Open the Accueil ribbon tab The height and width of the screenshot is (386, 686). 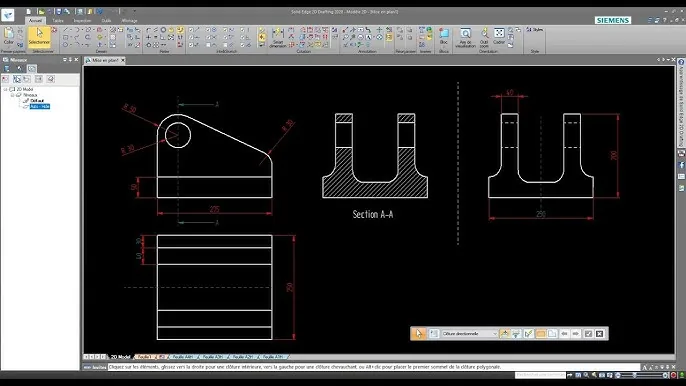tap(35, 21)
